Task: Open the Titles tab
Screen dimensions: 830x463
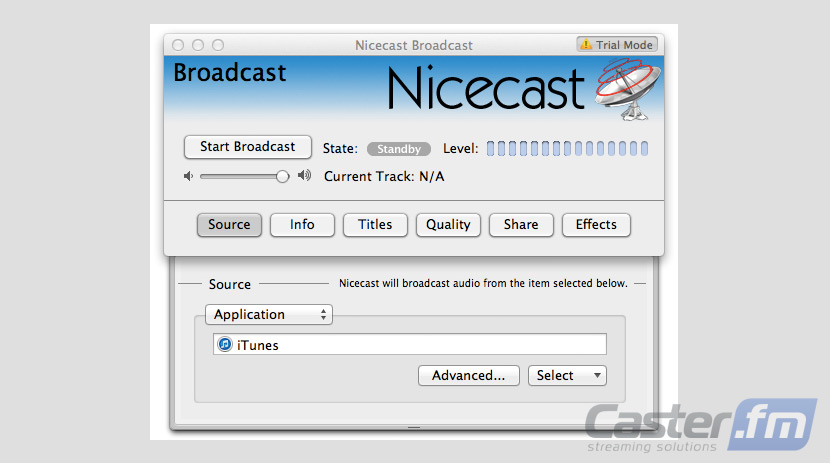Action: (375, 225)
